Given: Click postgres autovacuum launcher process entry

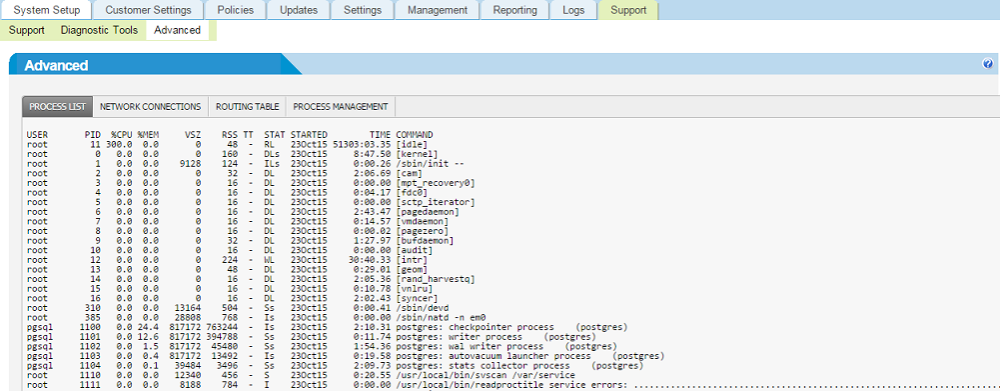Looking at the screenshot, I should point(530,355).
